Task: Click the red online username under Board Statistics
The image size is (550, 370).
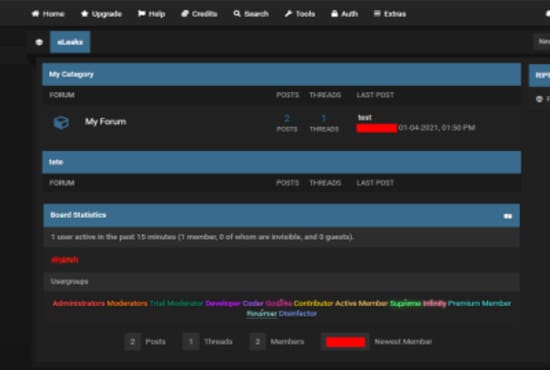Action: click(65, 260)
